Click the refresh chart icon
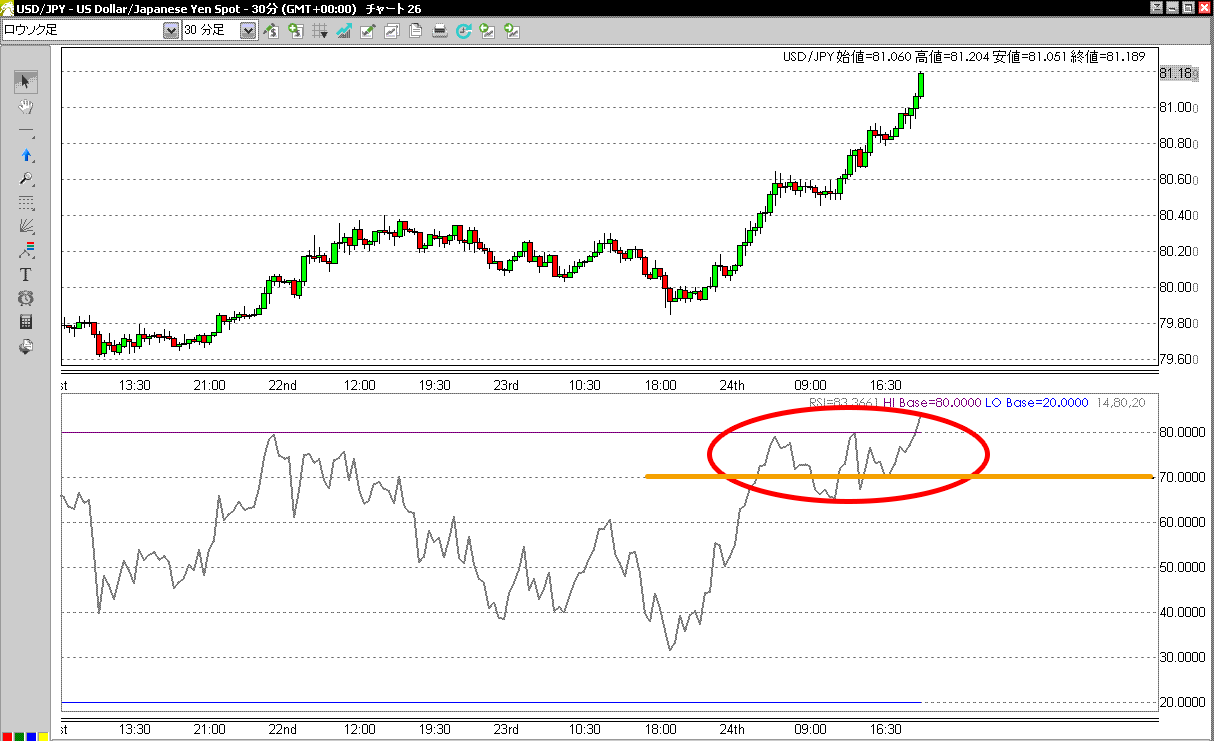The width and height of the screenshot is (1214, 741). coord(463,31)
